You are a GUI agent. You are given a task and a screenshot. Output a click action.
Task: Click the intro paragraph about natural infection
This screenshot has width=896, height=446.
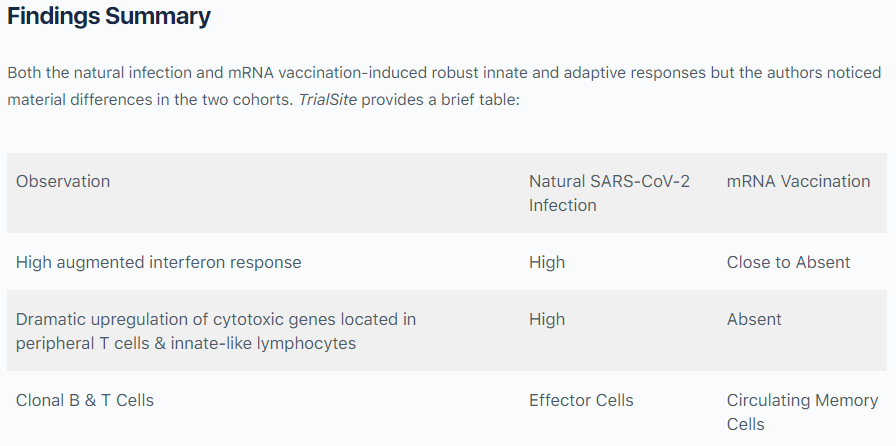(x=444, y=86)
